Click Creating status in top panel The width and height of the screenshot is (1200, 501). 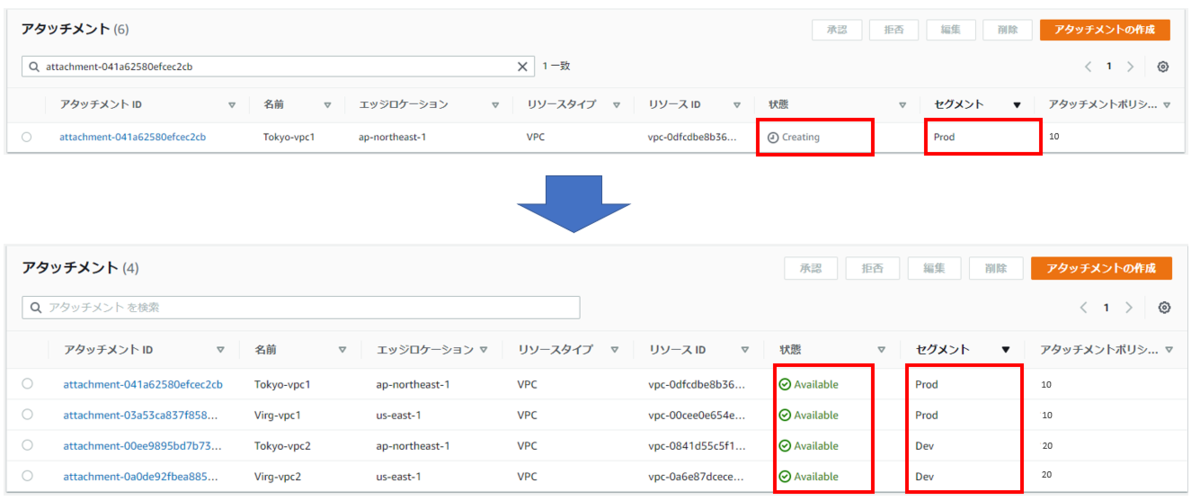click(794, 137)
